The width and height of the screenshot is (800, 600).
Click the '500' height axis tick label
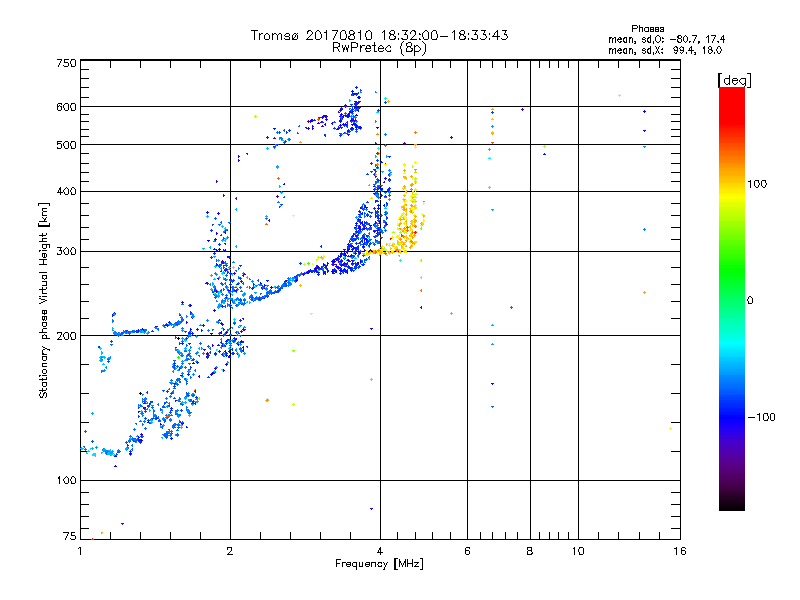[66, 145]
